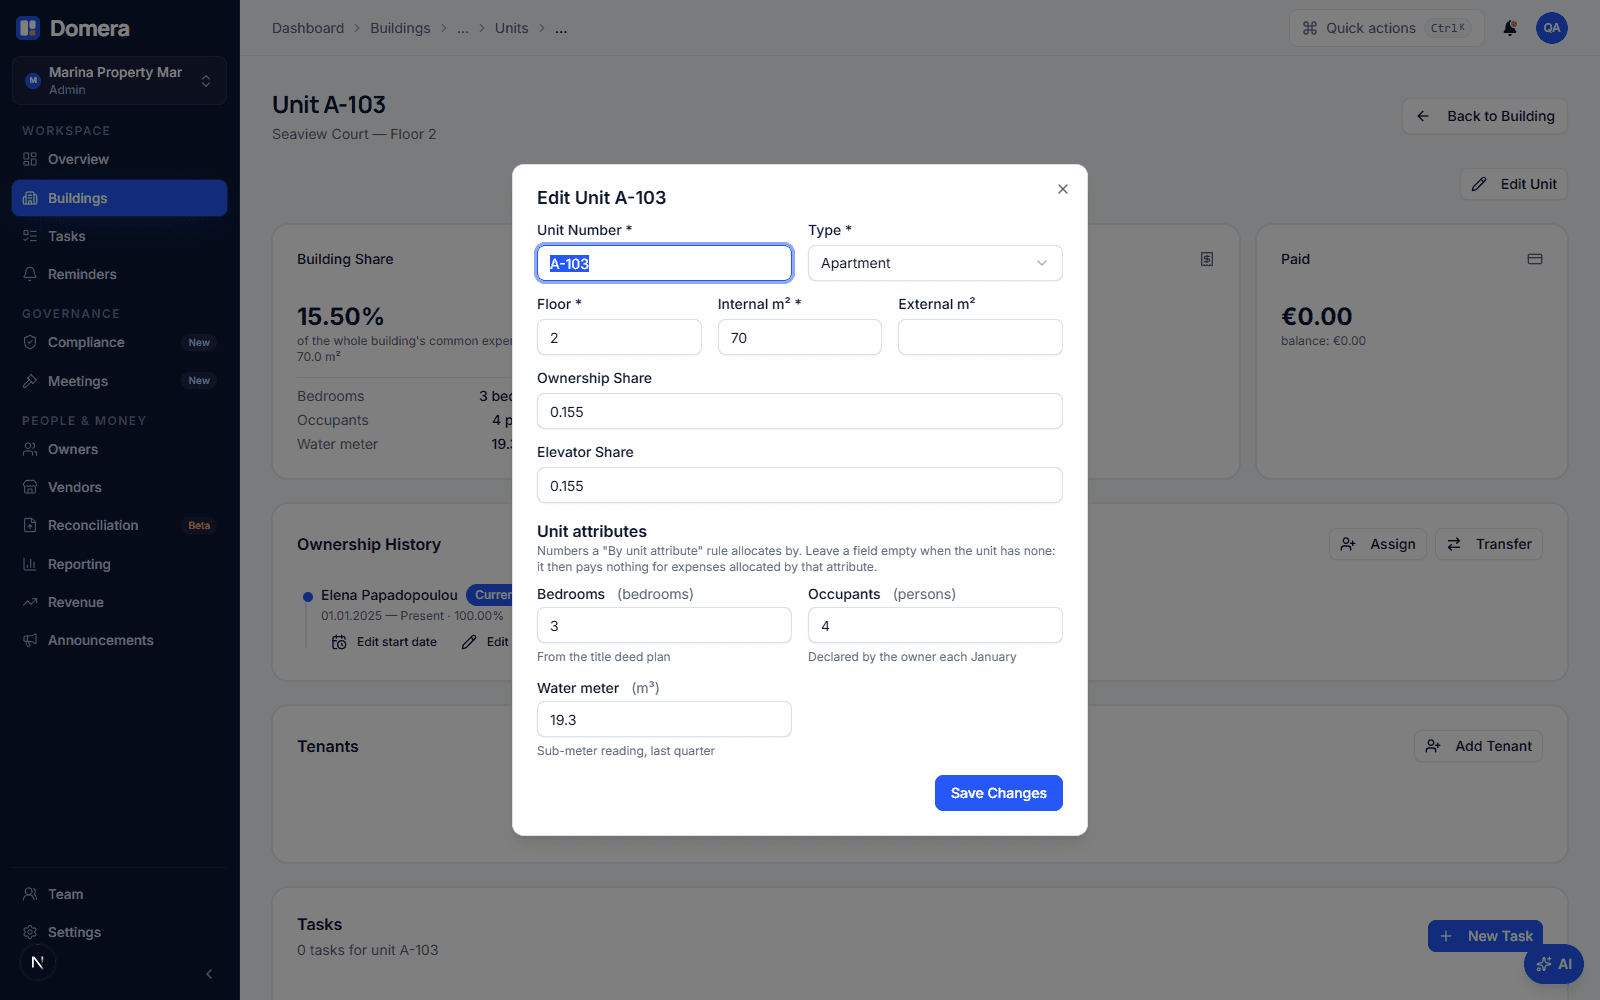Open Quick actions command palette
The height and width of the screenshot is (1000, 1600).
tap(1387, 28)
